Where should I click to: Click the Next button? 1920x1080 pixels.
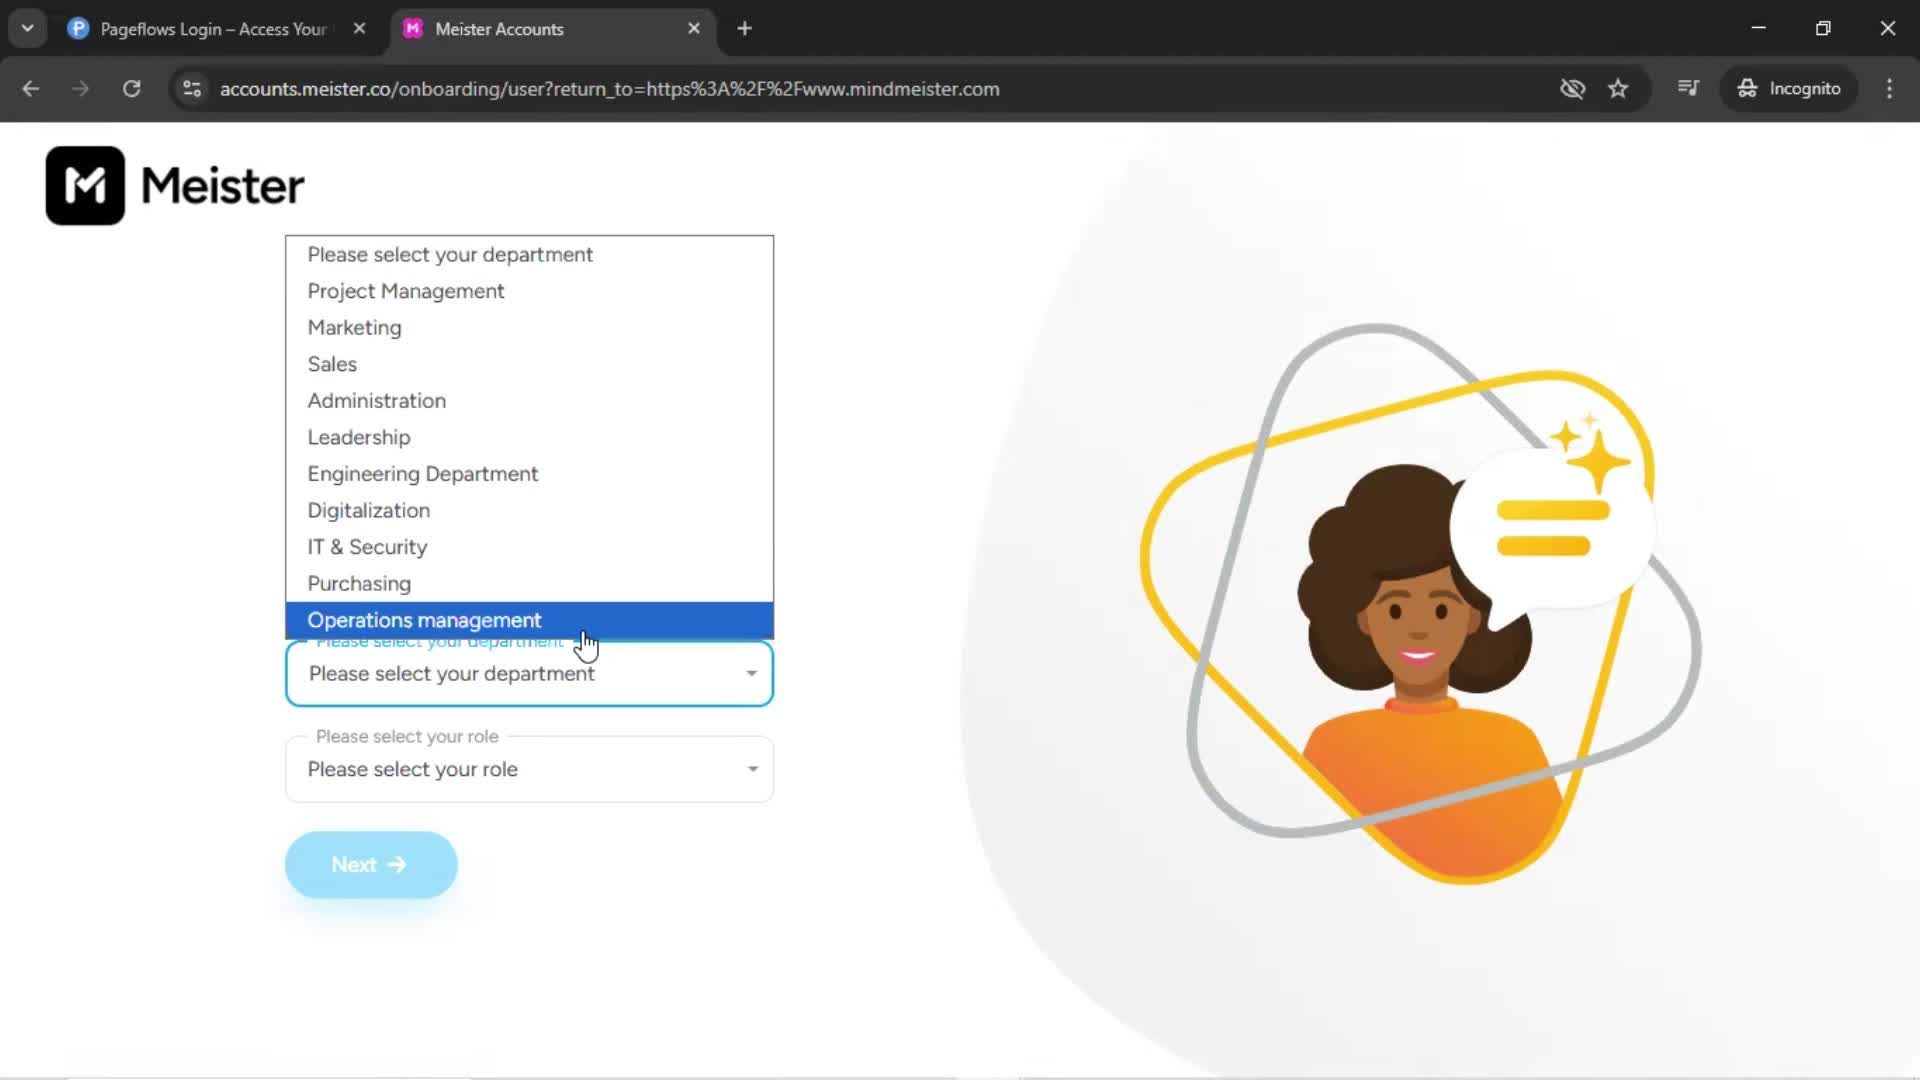click(371, 865)
